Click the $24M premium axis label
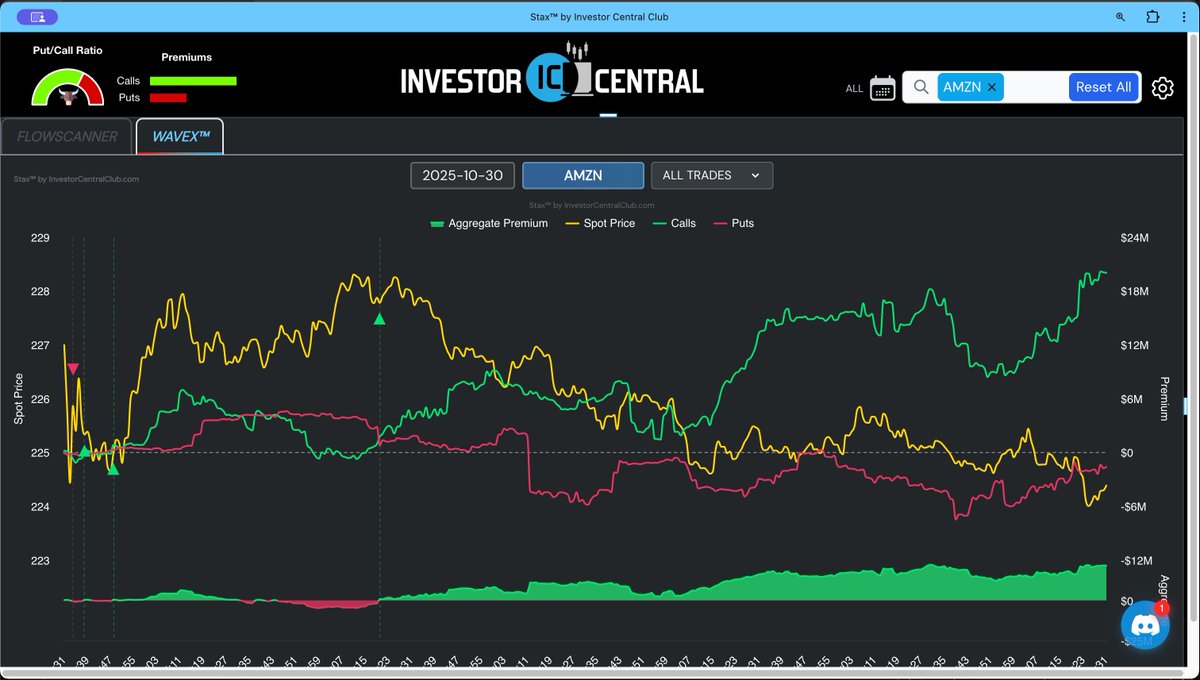This screenshot has height=680, width=1200. coord(1135,238)
